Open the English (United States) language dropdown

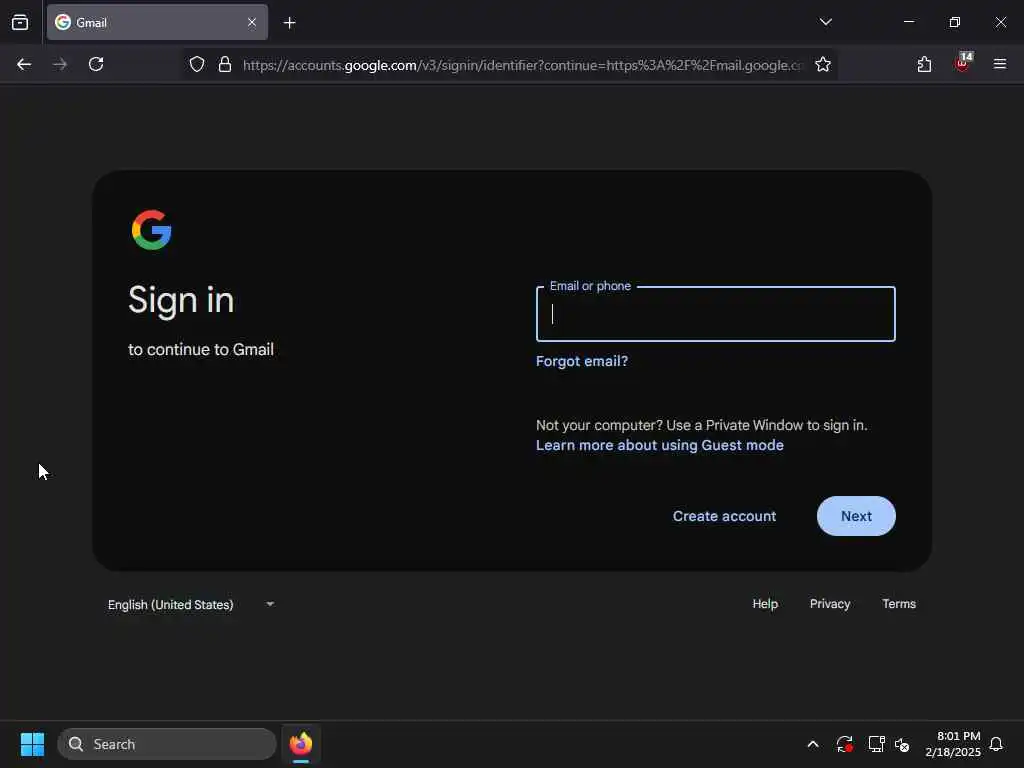(191, 605)
